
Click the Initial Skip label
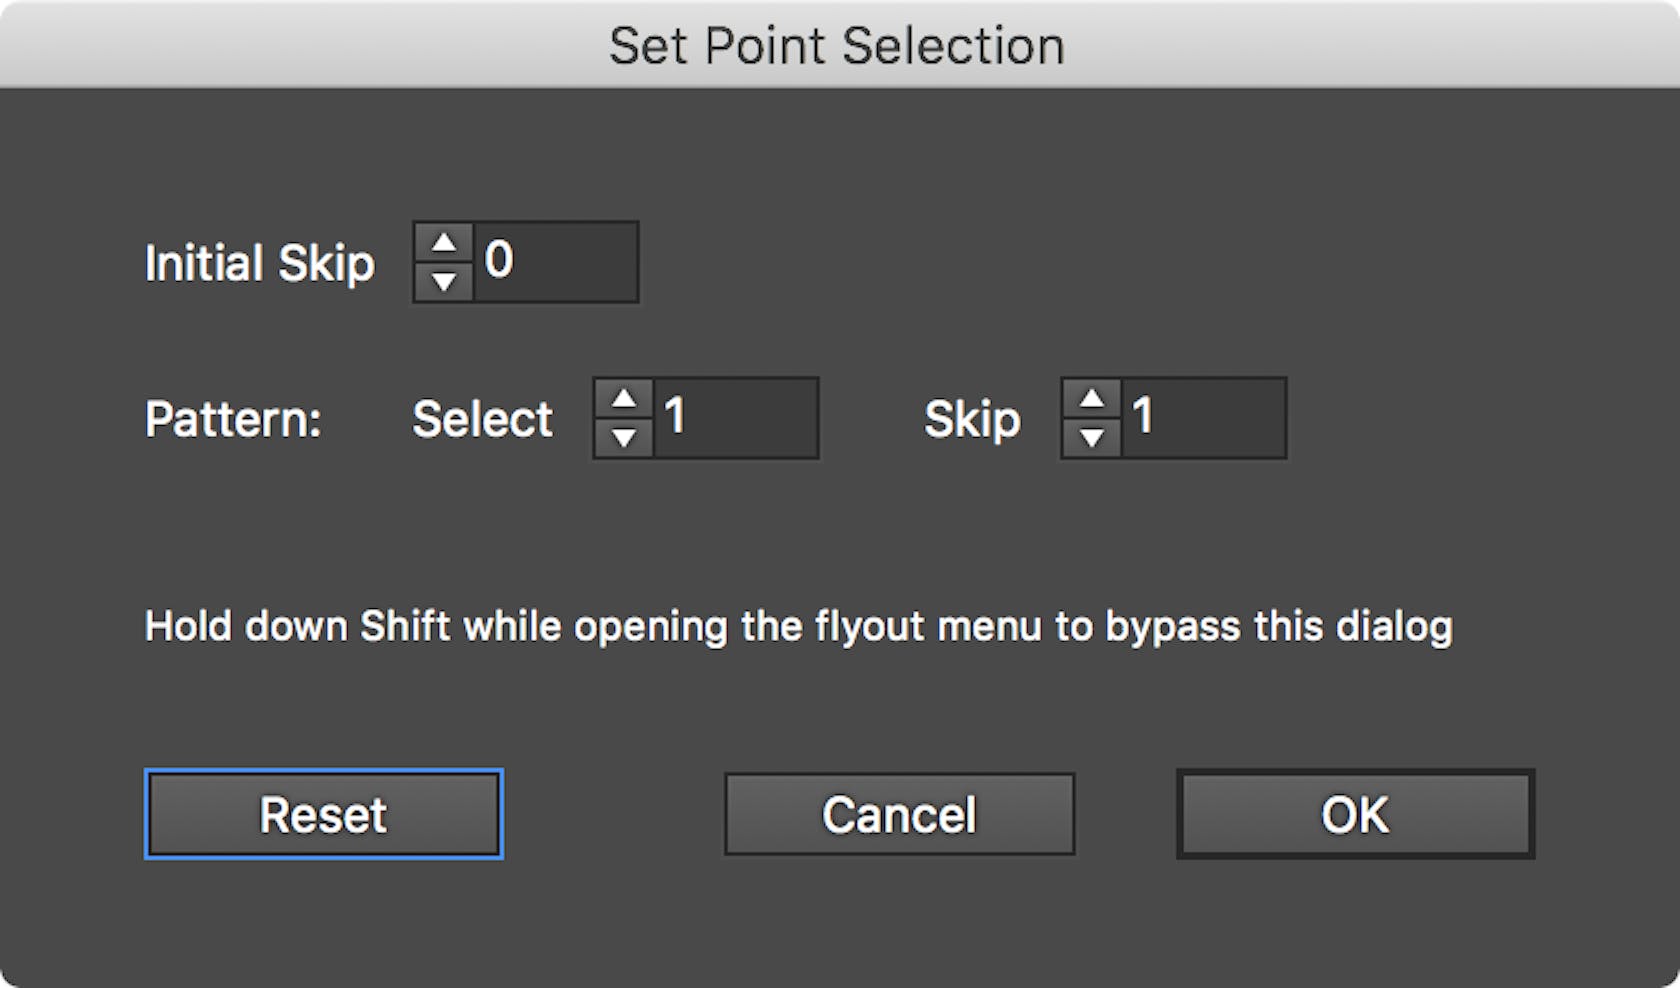tap(260, 263)
